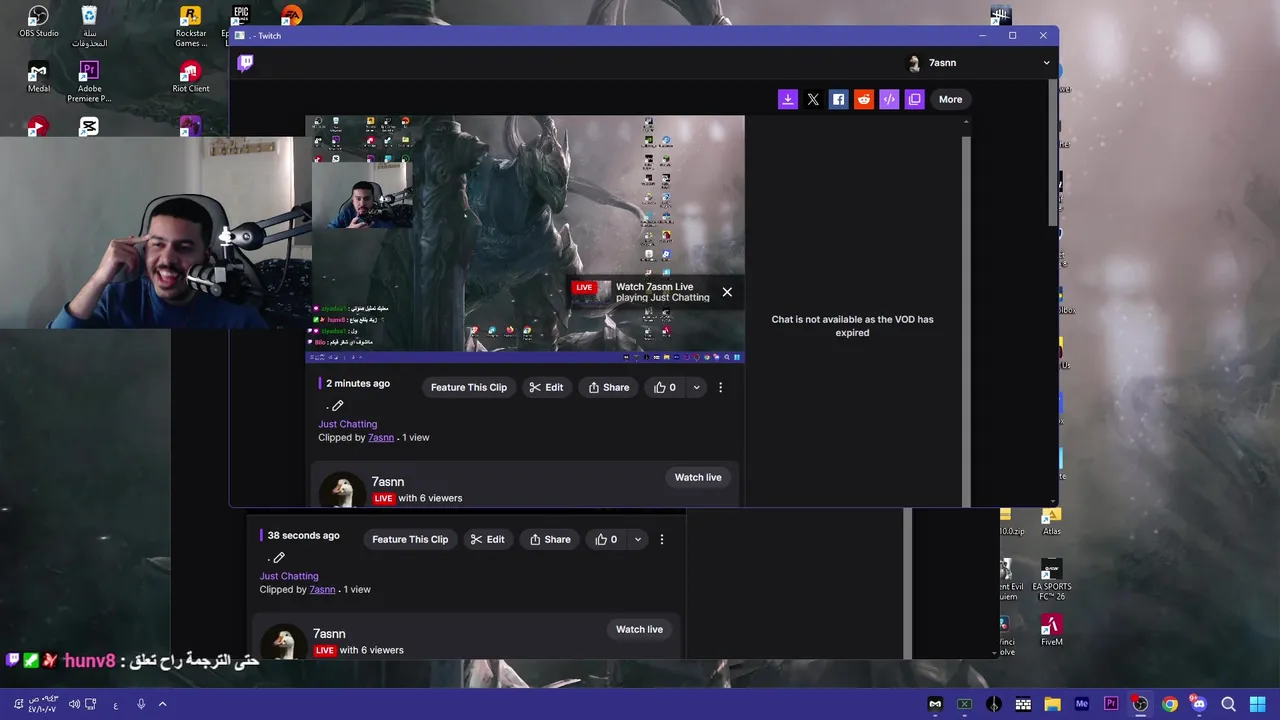
Task: Open Premiere Pro from the taskbar
Action: coord(1111,704)
